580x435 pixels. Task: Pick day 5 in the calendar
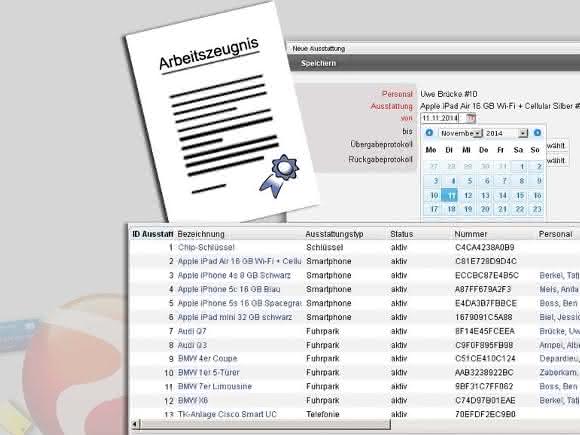click(x=468, y=181)
